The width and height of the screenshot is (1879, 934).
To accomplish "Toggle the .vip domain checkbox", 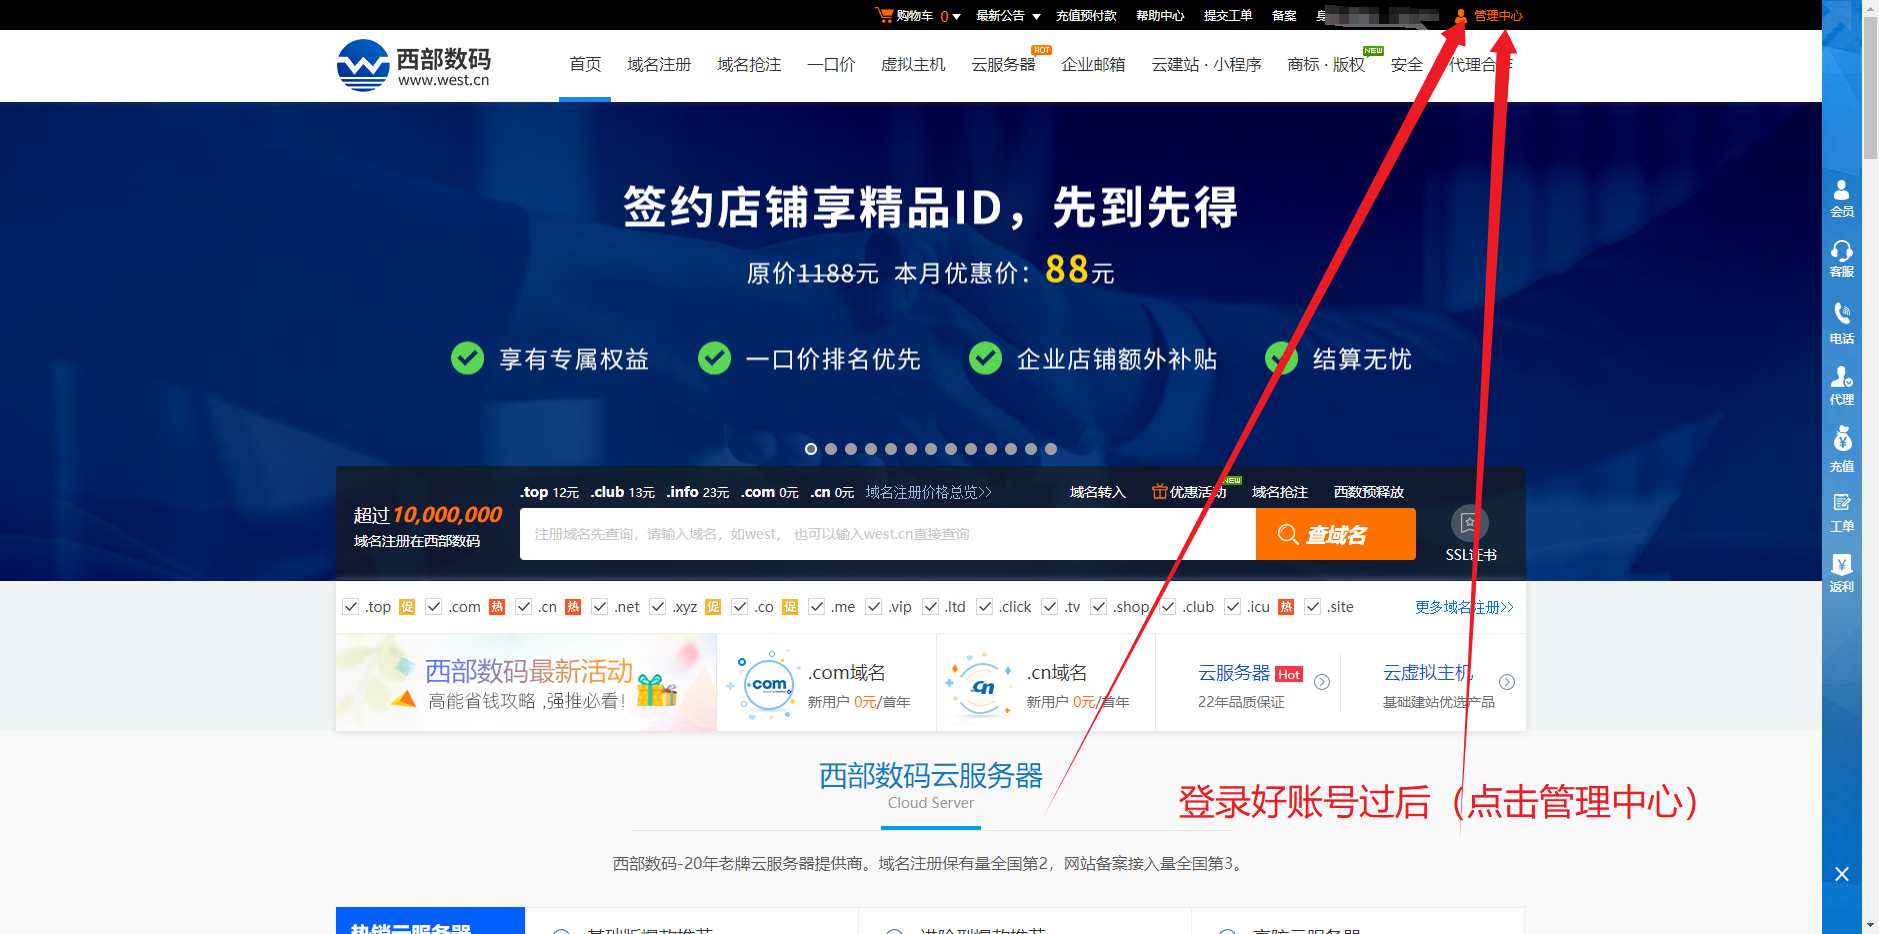I will 874,606.
